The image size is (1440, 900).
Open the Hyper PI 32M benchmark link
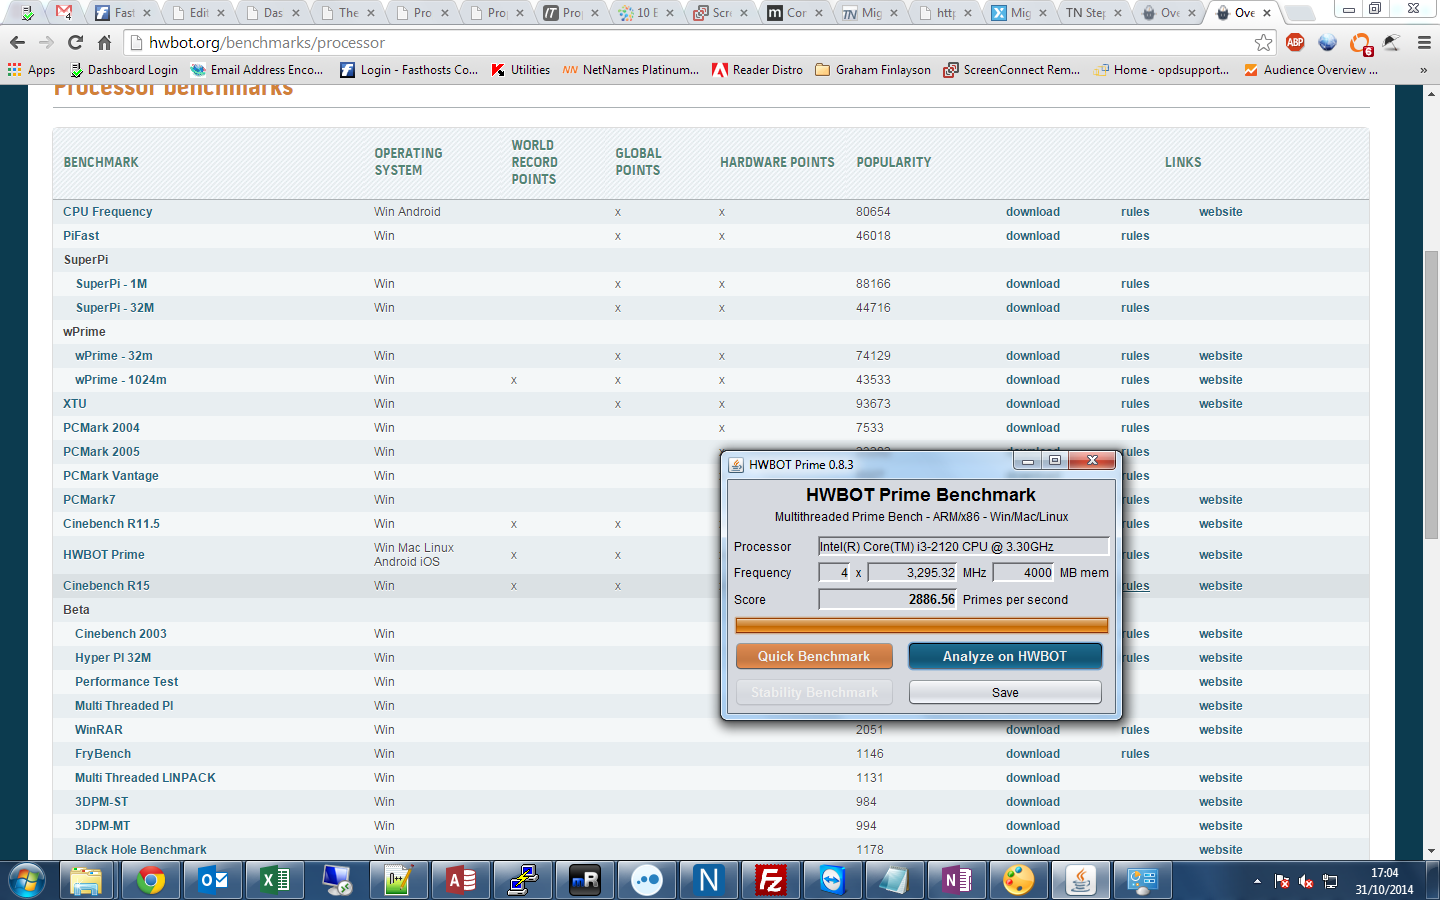113,658
